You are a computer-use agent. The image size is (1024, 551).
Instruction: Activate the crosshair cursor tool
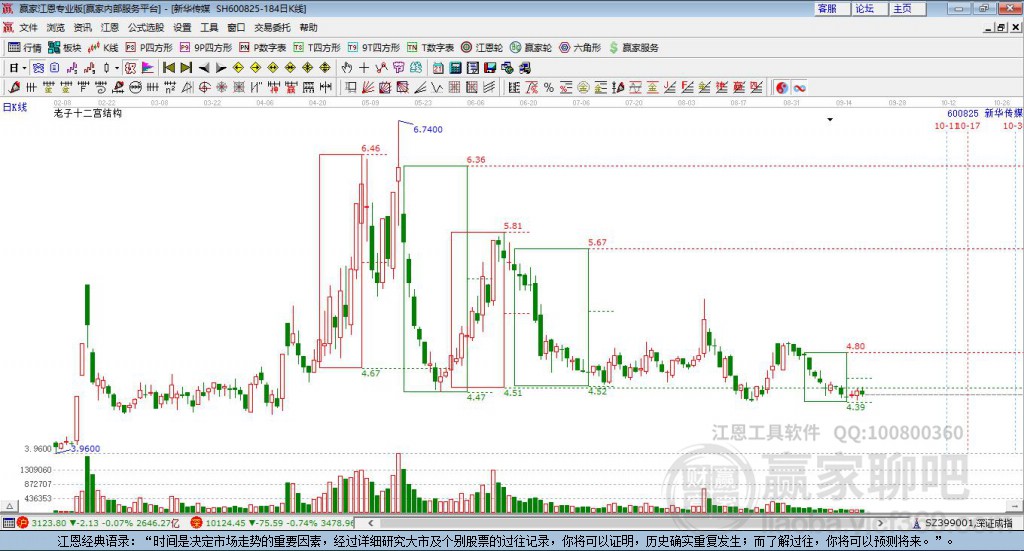364,68
